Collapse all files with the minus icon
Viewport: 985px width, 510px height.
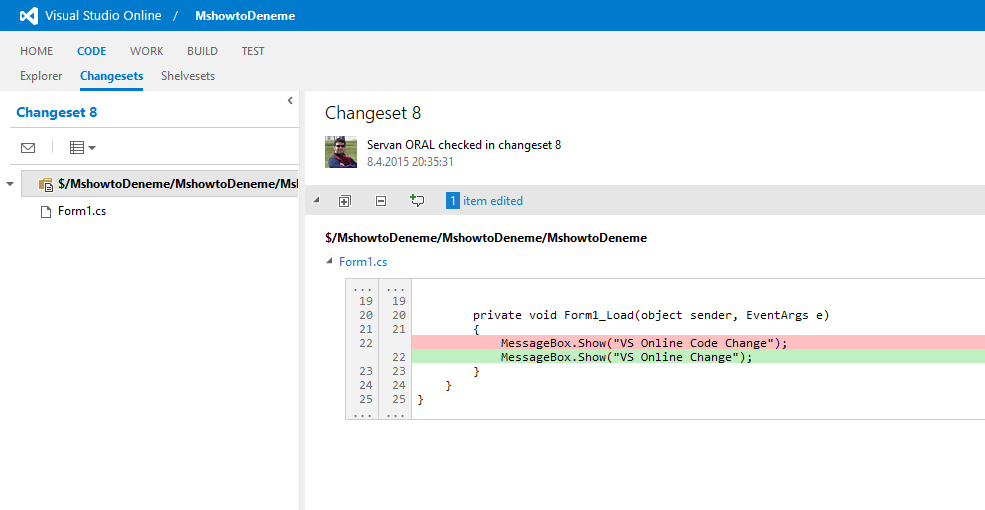coord(381,201)
